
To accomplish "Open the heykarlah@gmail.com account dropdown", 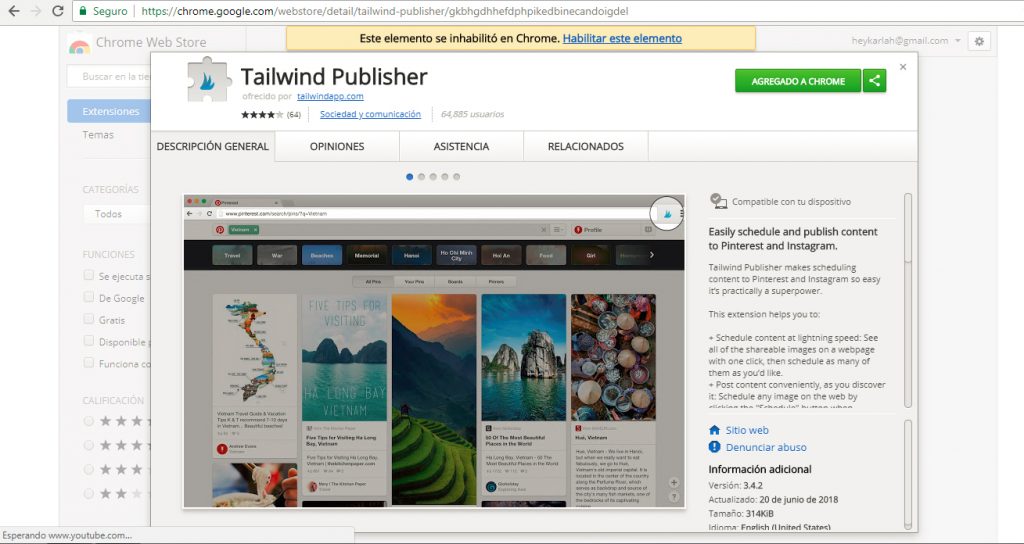I will (x=906, y=40).
